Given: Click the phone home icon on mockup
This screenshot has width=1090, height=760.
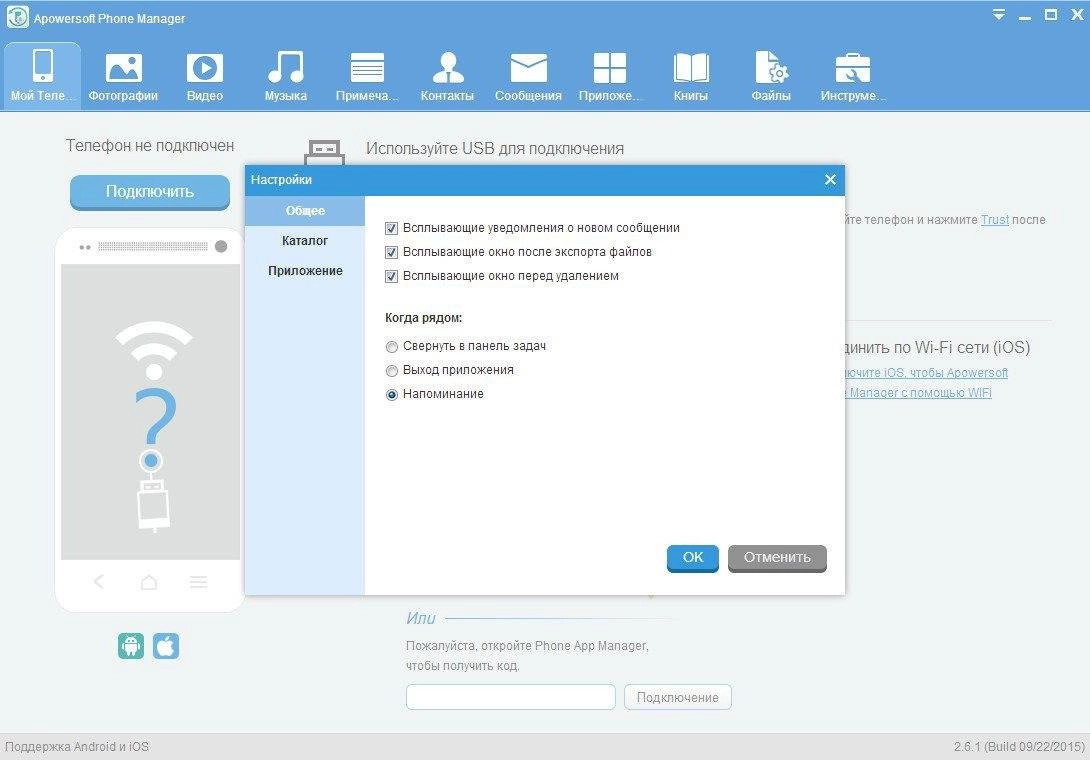Looking at the screenshot, I should [x=149, y=581].
